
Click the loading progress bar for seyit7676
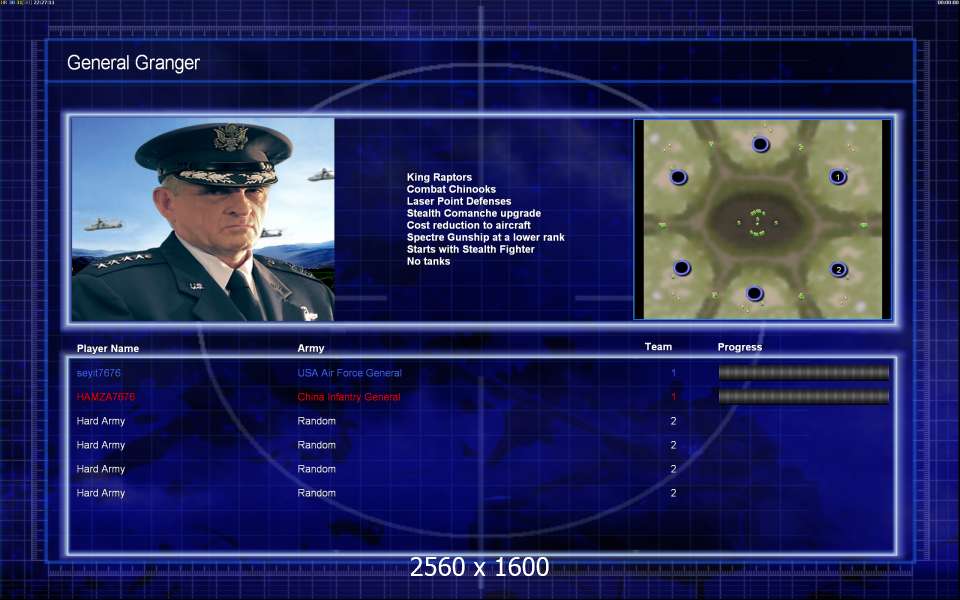[x=803, y=372]
